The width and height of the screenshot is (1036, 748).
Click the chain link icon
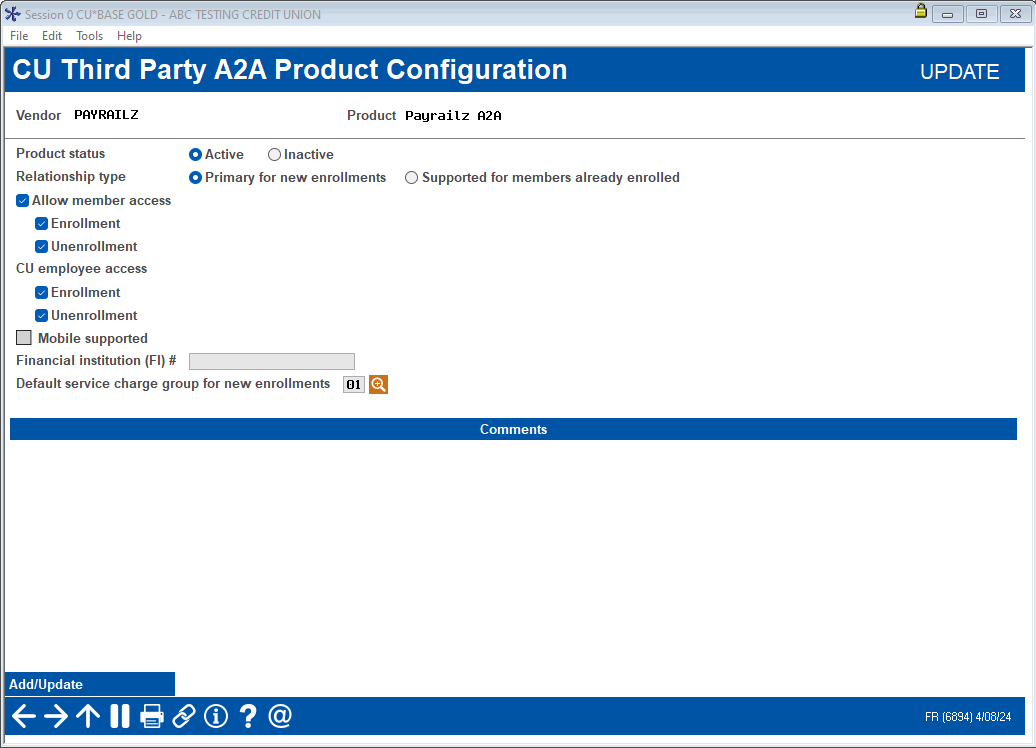[x=184, y=716]
